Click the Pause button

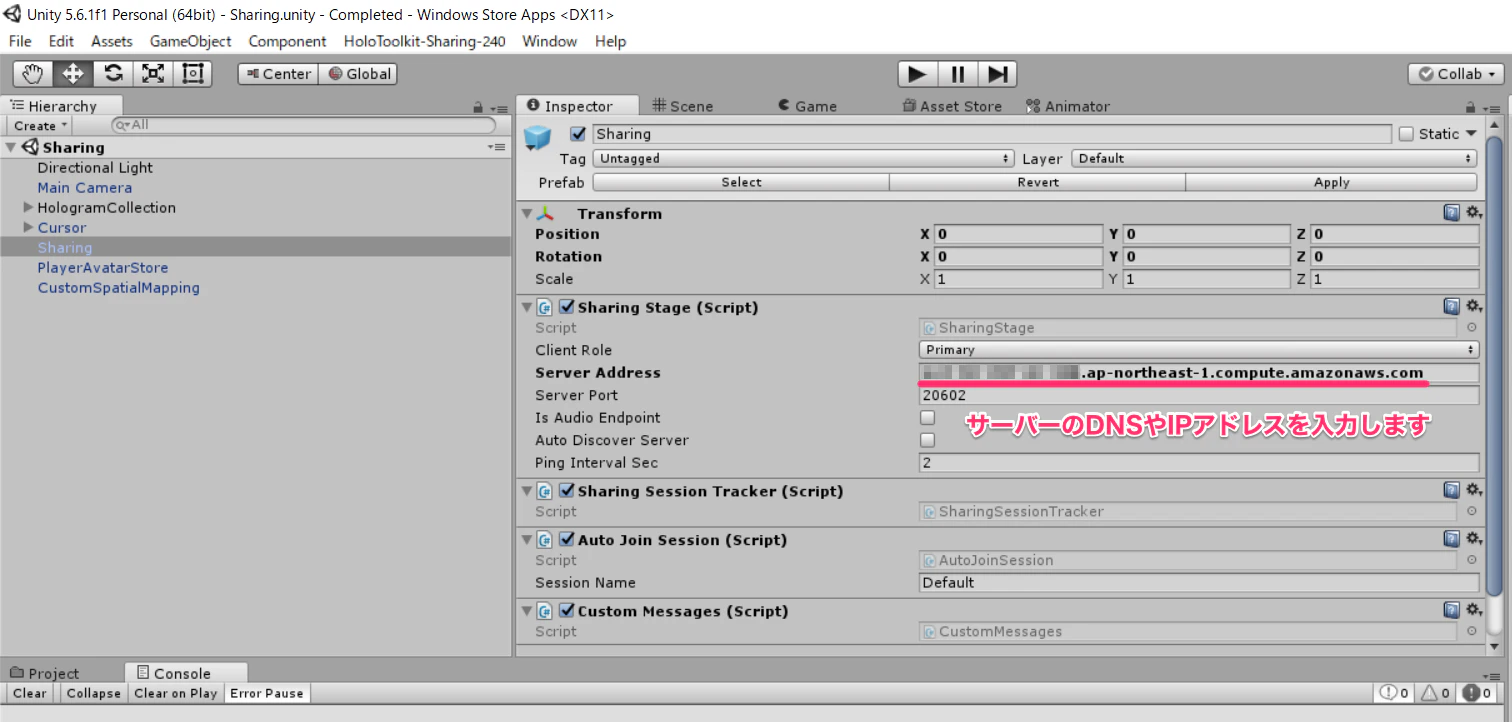tap(957, 74)
